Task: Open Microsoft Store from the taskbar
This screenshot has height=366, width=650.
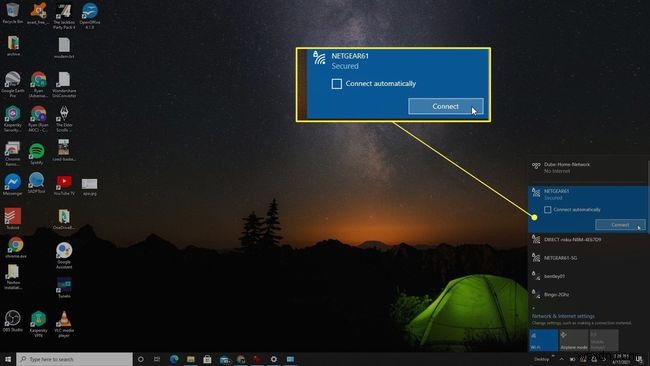Action: (207, 359)
